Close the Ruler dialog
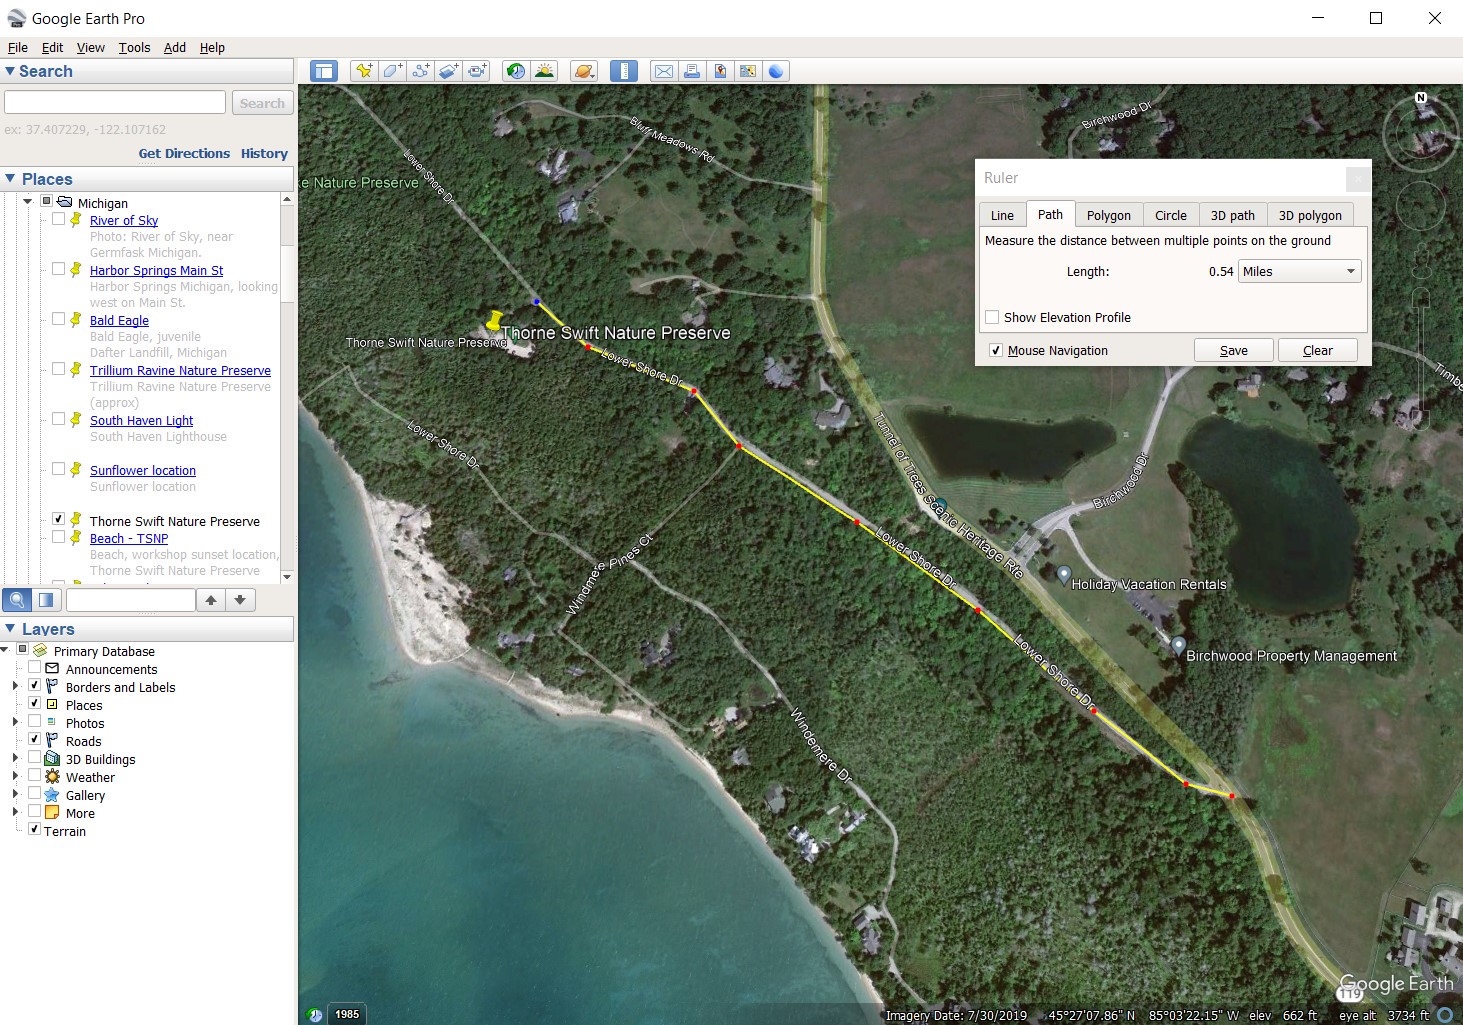Image resolution: width=1463 pixels, height=1025 pixels. point(1358,178)
